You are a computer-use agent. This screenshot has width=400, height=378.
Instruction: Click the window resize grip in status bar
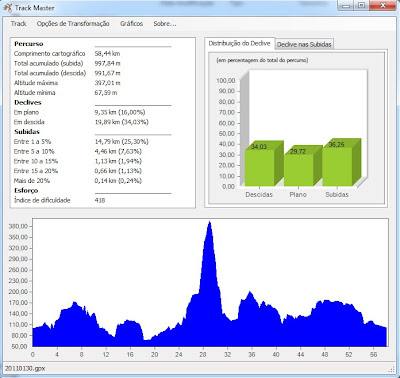391,369
